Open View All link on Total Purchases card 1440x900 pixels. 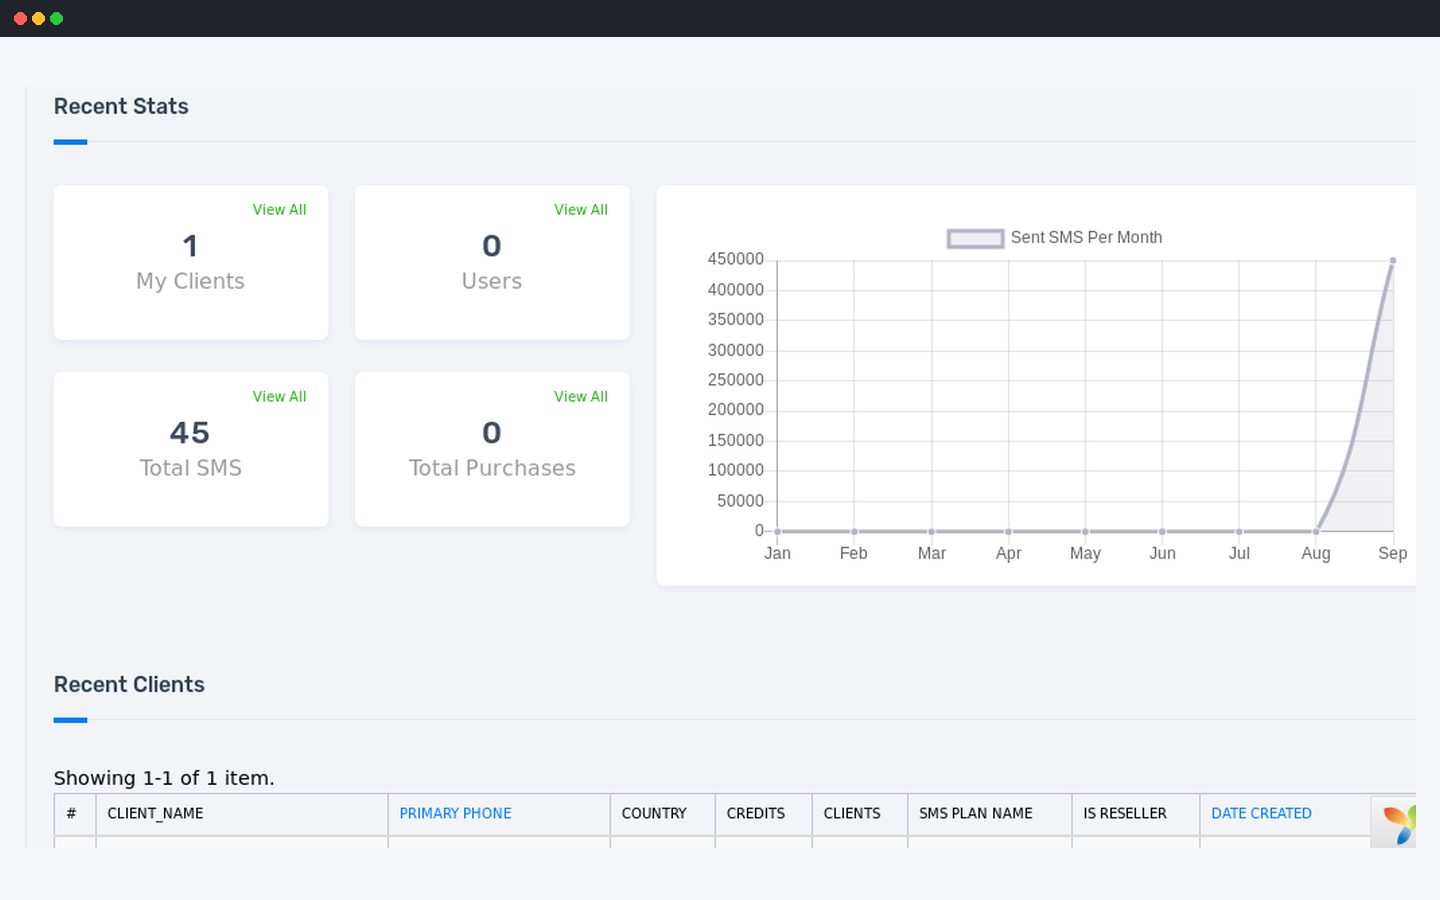coord(581,397)
